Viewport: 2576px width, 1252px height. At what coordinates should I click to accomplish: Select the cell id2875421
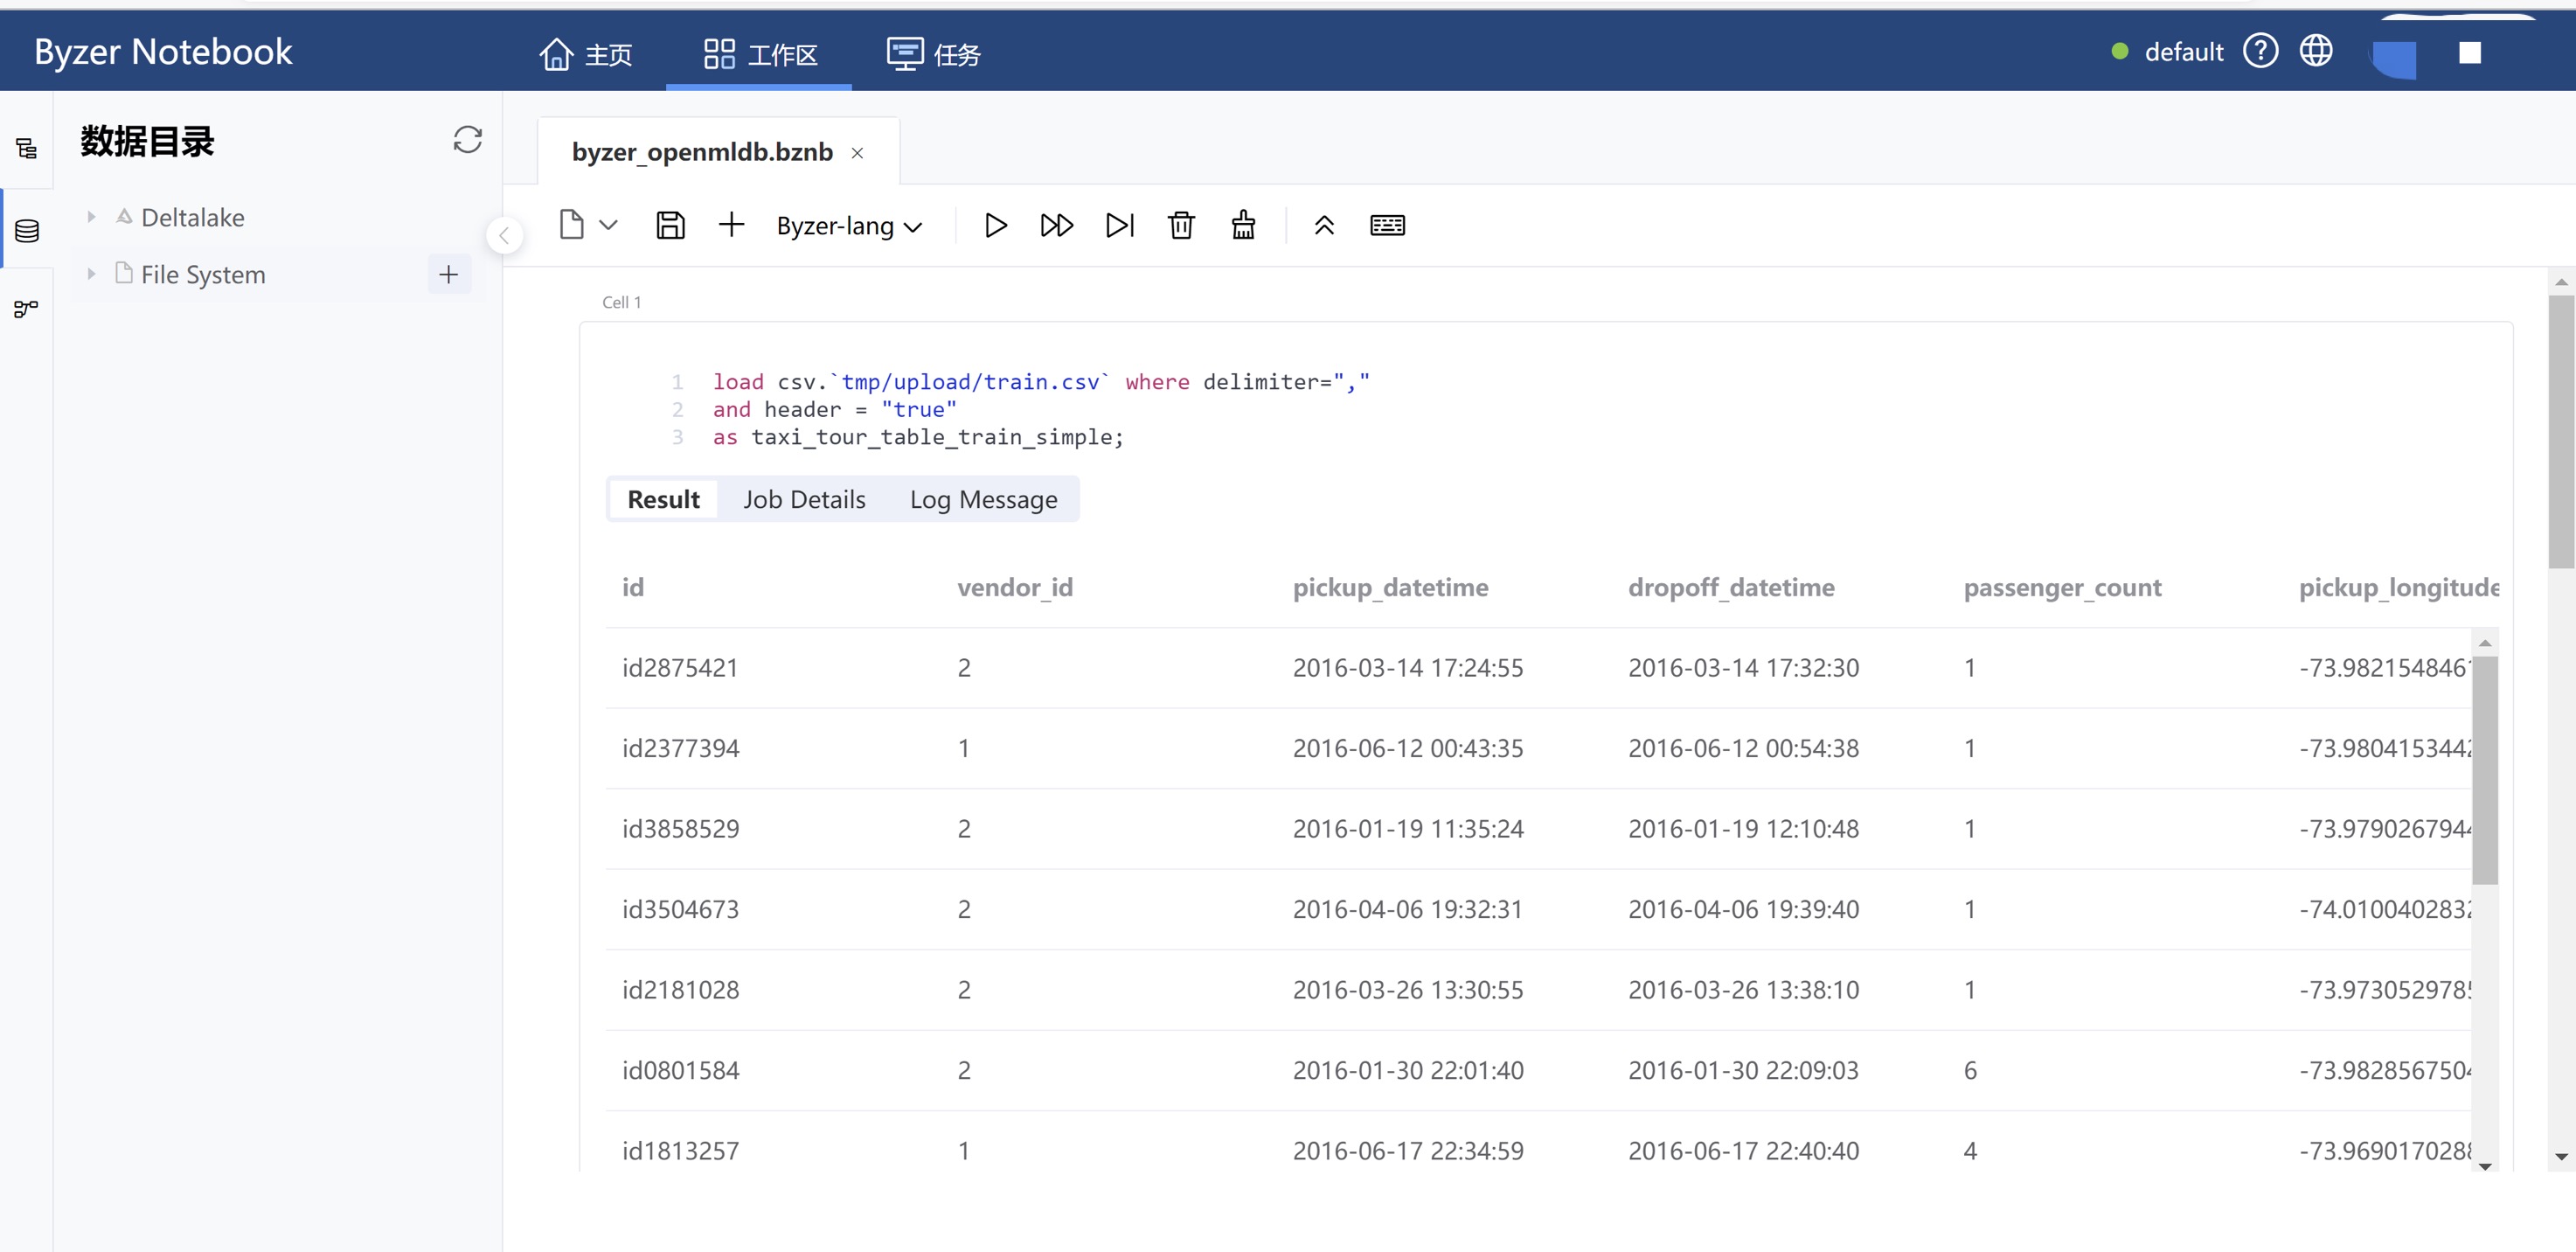(x=680, y=668)
